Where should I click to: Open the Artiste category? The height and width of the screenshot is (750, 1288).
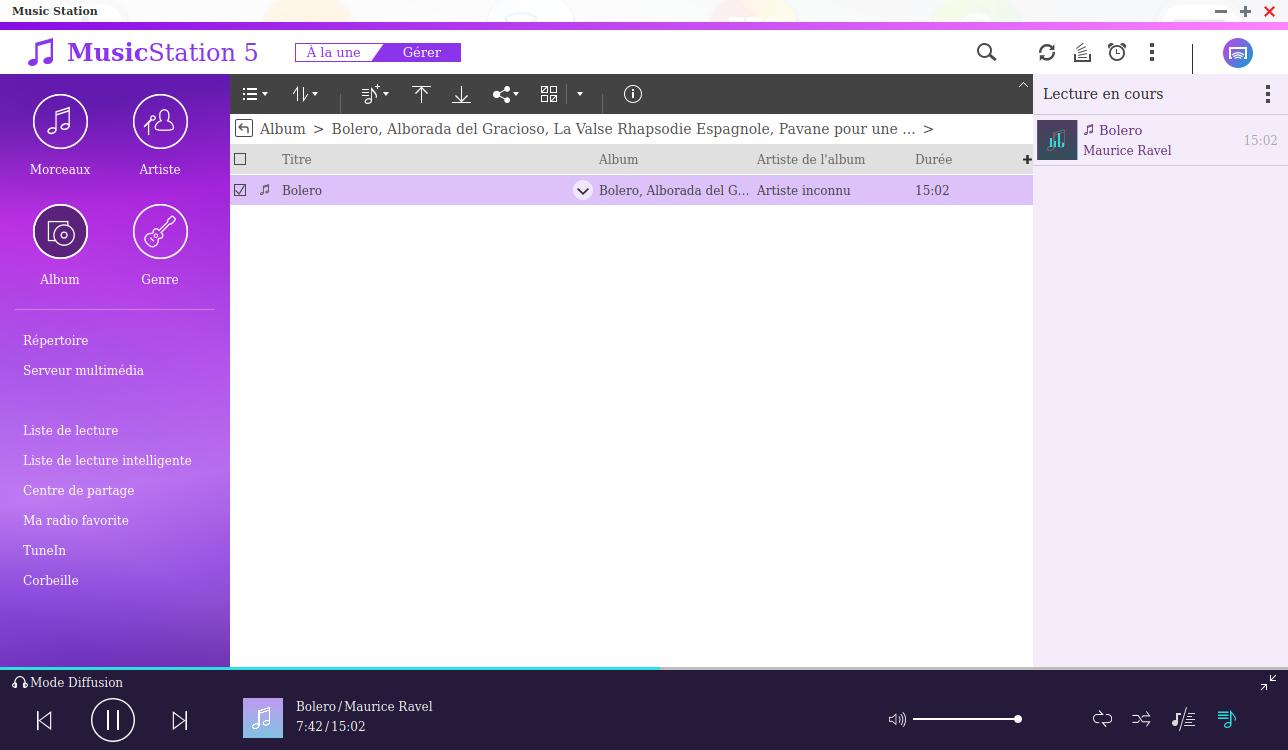coord(160,122)
